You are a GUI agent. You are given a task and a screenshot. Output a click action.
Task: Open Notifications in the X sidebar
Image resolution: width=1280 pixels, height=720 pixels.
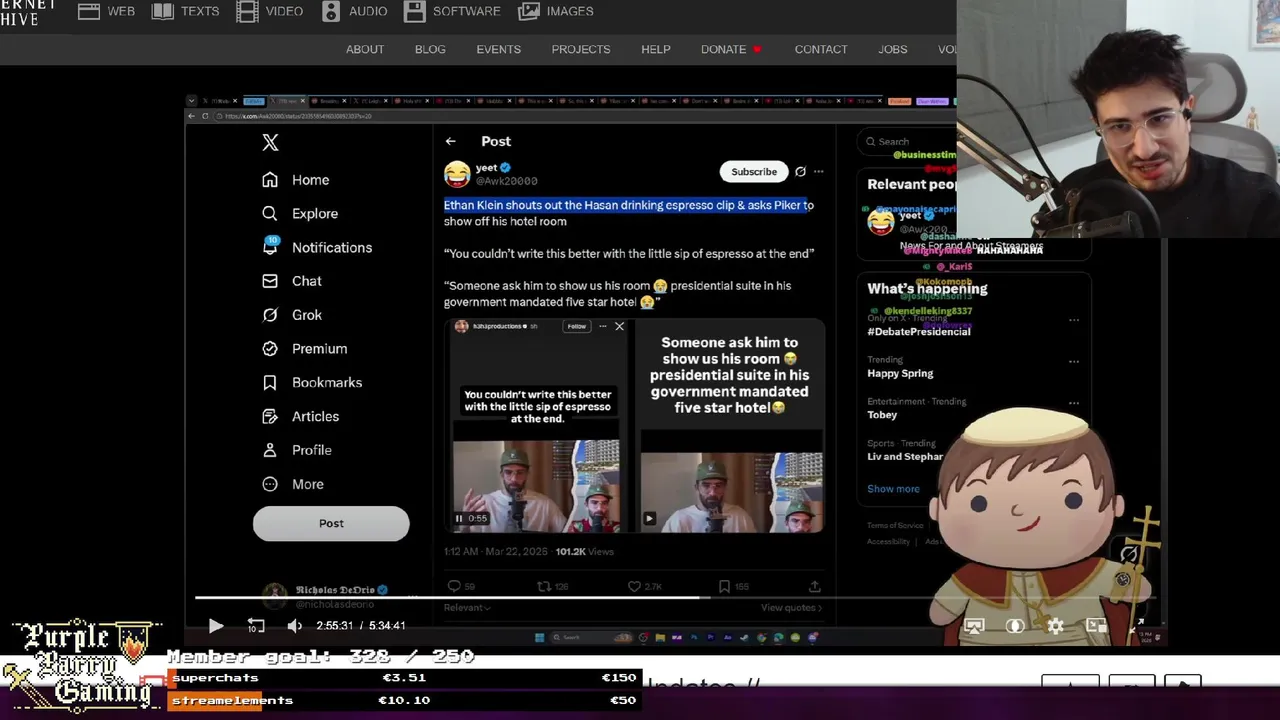pos(316,247)
